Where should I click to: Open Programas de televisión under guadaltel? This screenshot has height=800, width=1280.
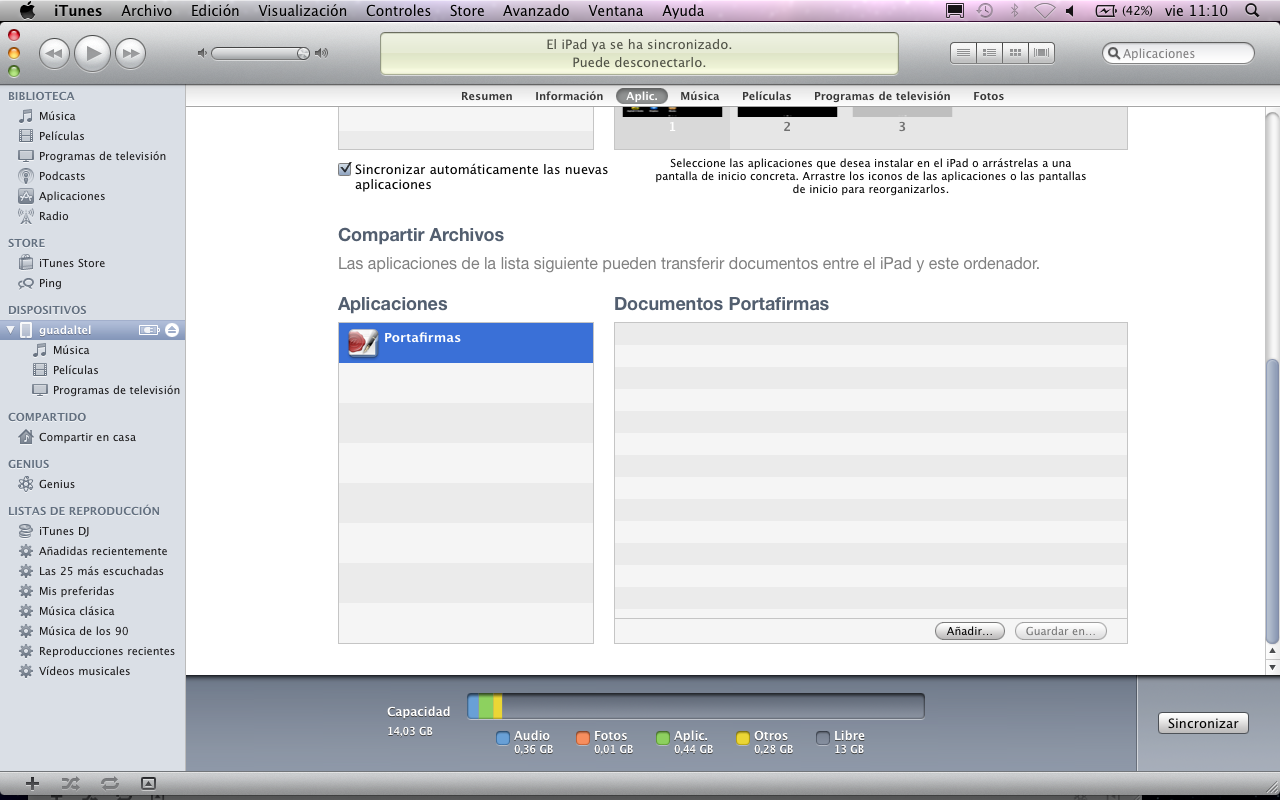click(x=116, y=390)
